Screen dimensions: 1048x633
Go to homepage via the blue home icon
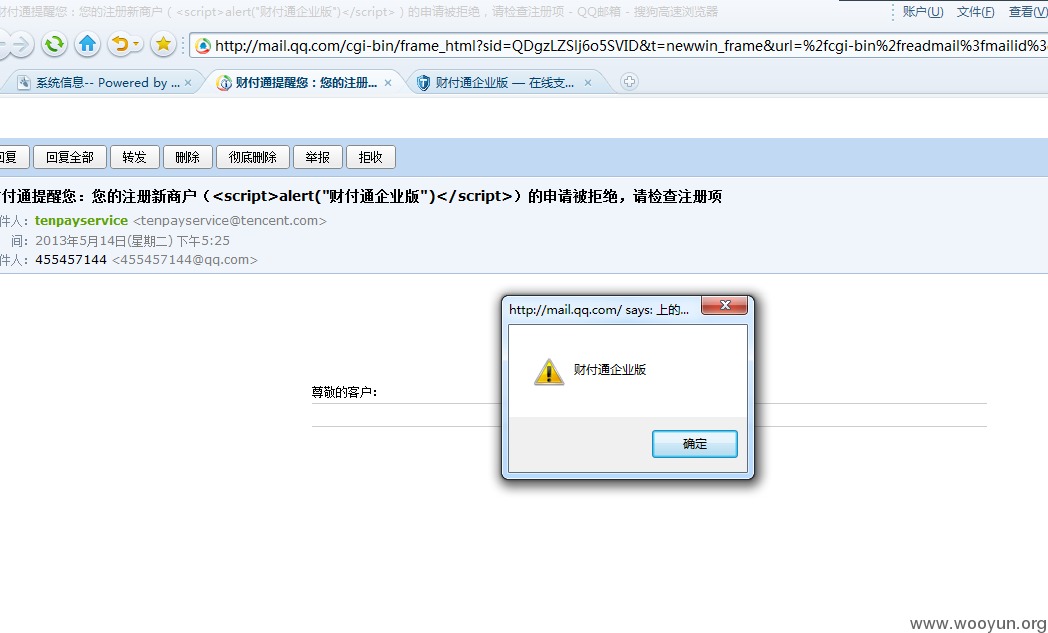click(x=87, y=45)
